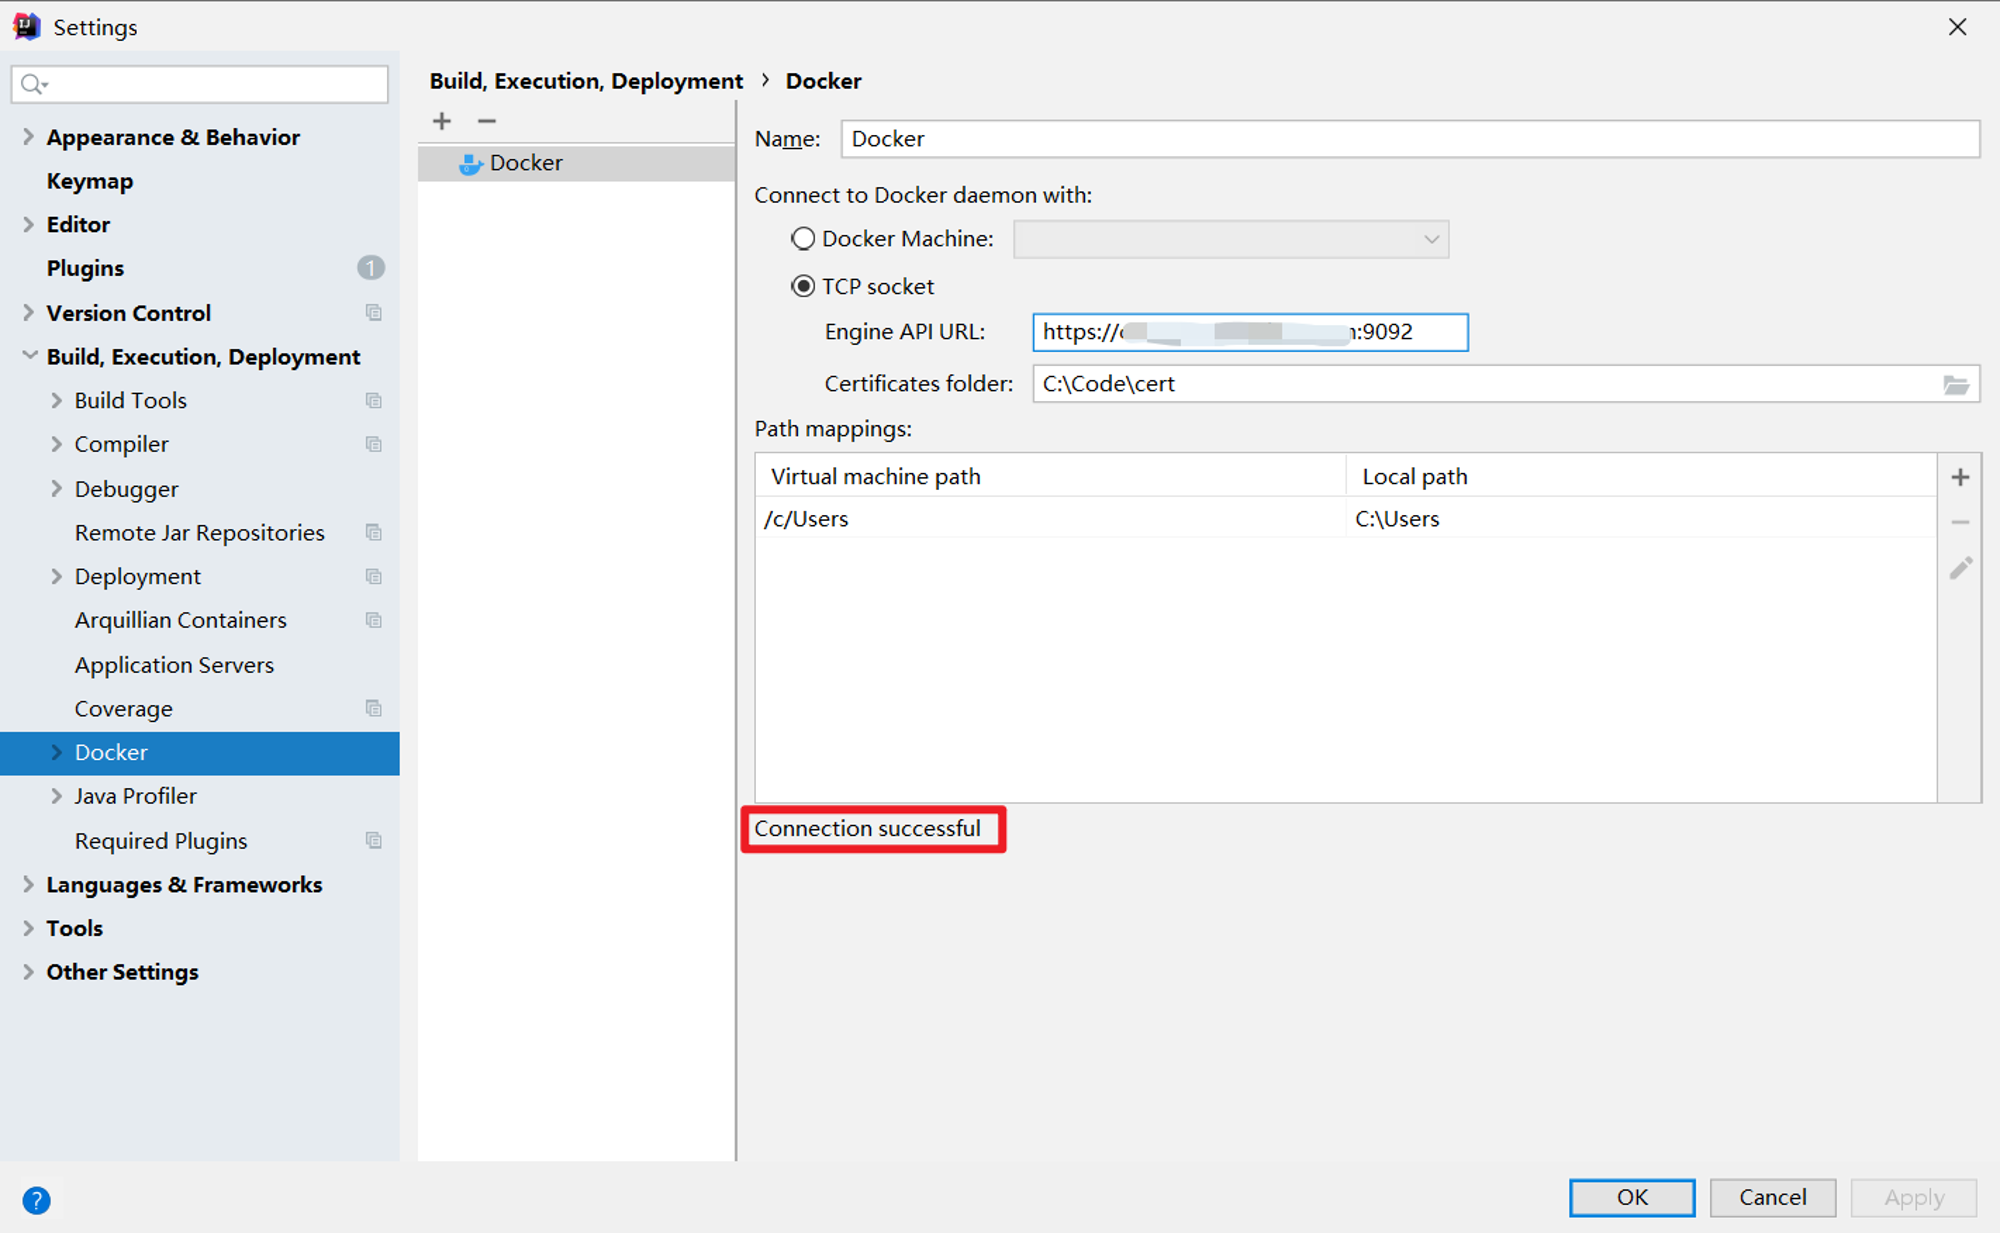Select Docker Machine radio button
This screenshot has width=2000, height=1233.
coord(803,239)
